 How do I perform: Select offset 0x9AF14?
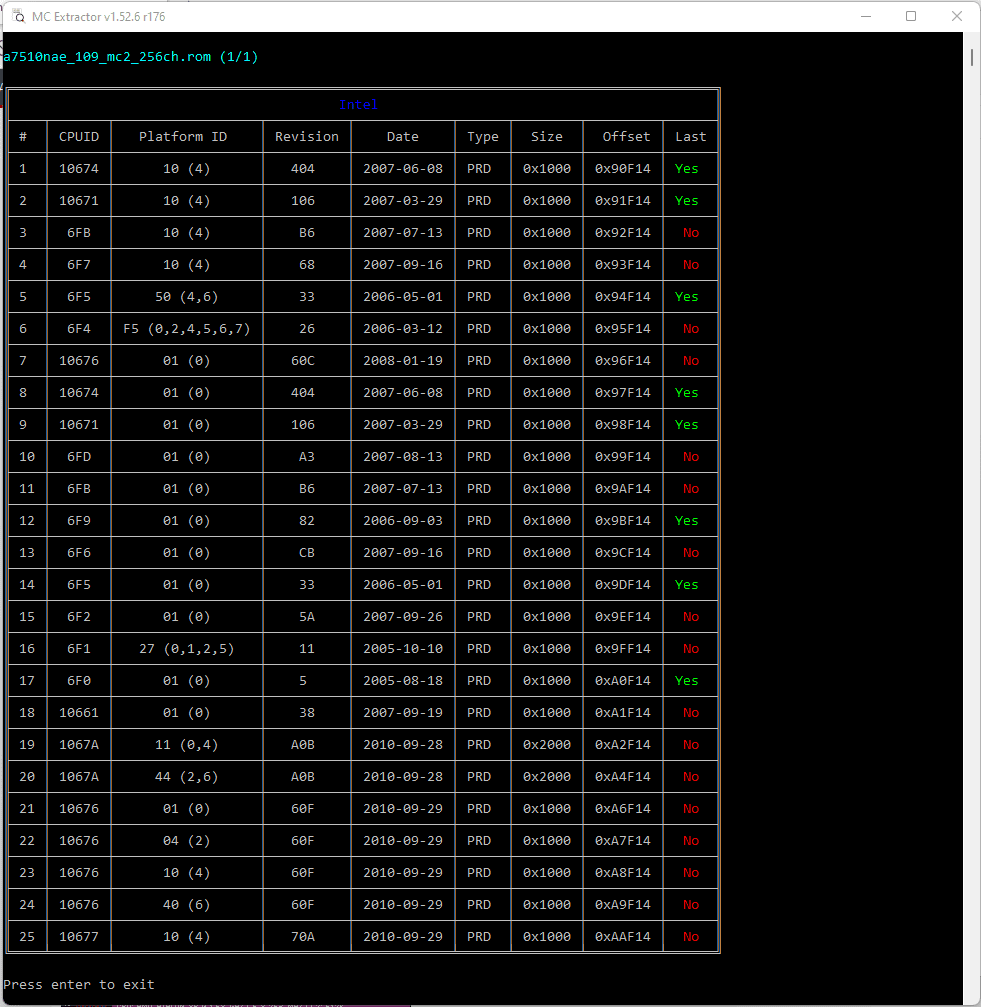[622, 489]
